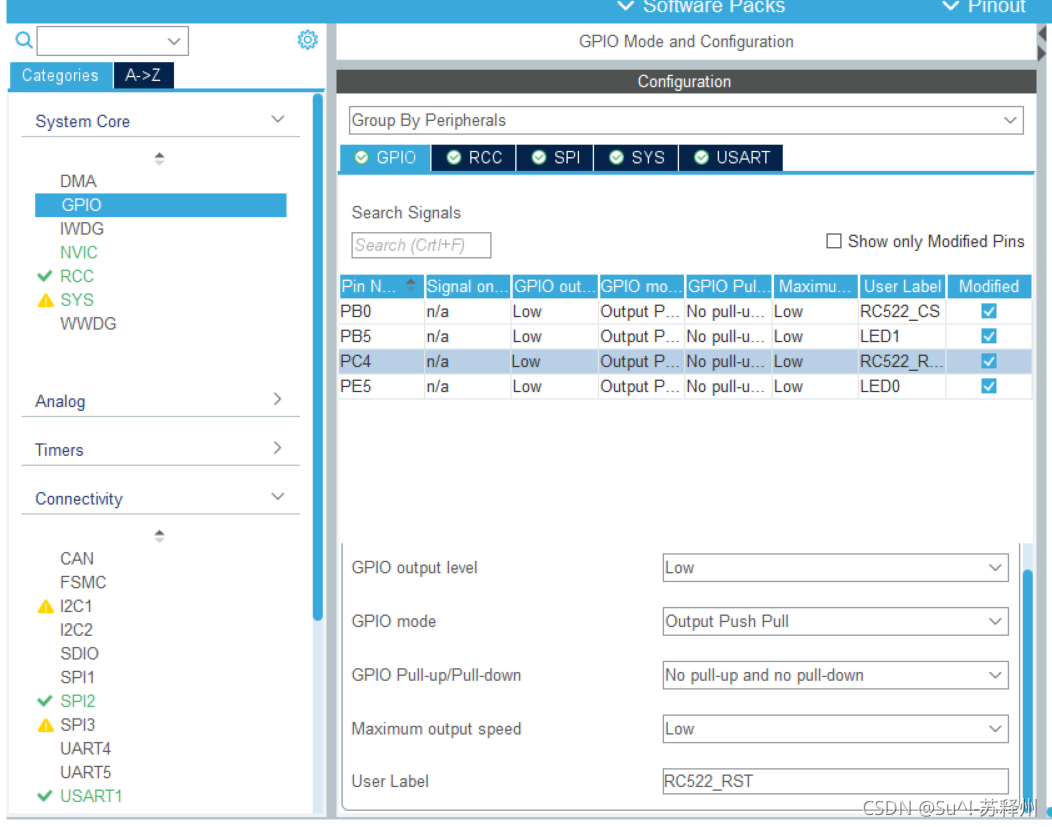Open the Maximum output speed dropdown
The height and width of the screenshot is (827, 1052).
[x=835, y=729]
